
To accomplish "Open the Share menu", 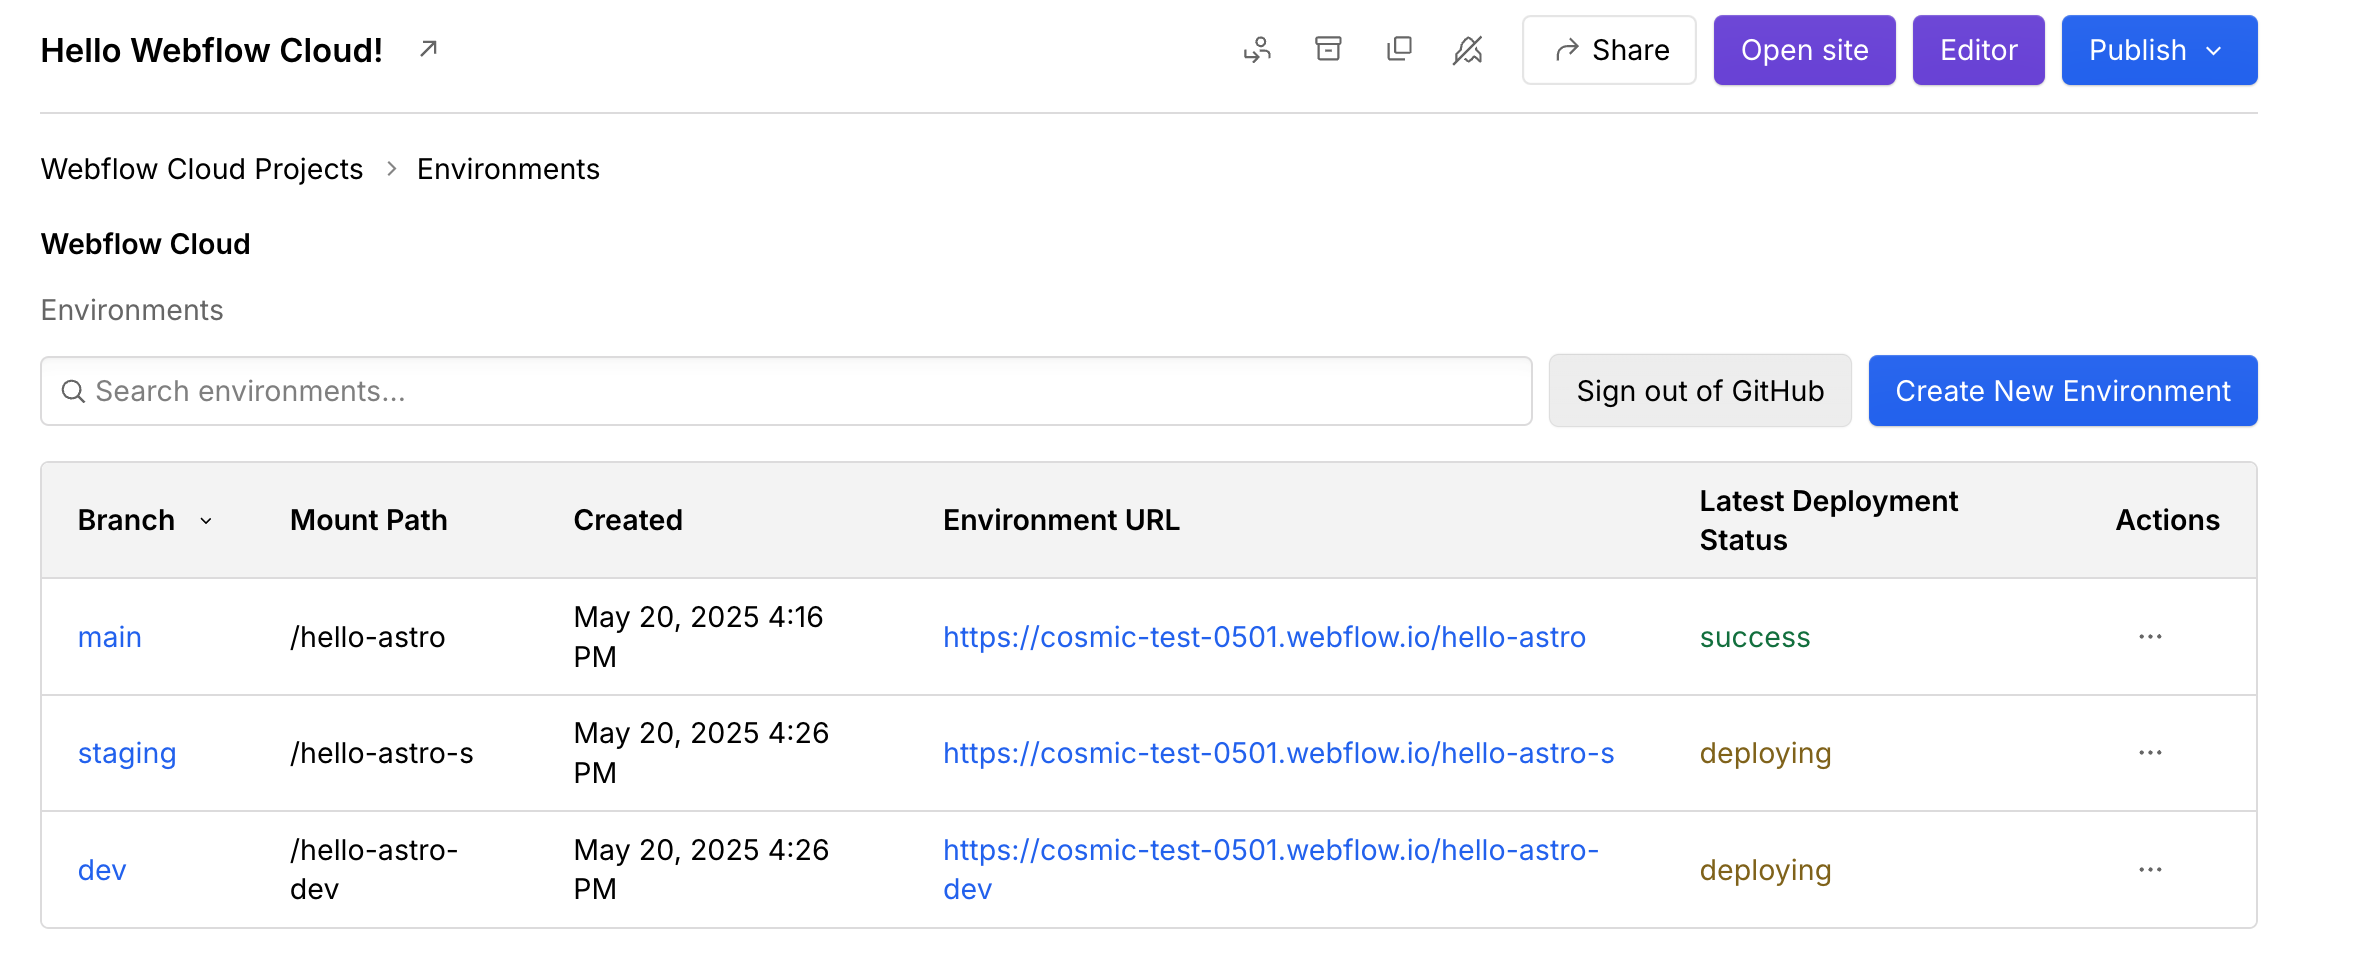I will [x=1608, y=49].
